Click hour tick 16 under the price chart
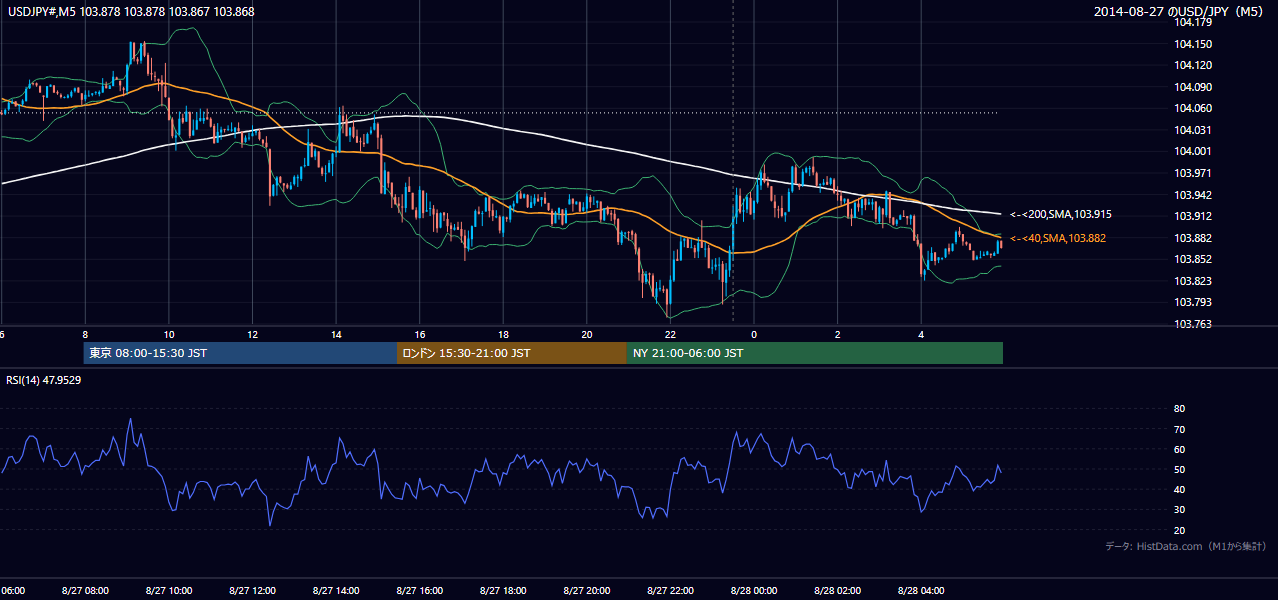 [x=420, y=334]
